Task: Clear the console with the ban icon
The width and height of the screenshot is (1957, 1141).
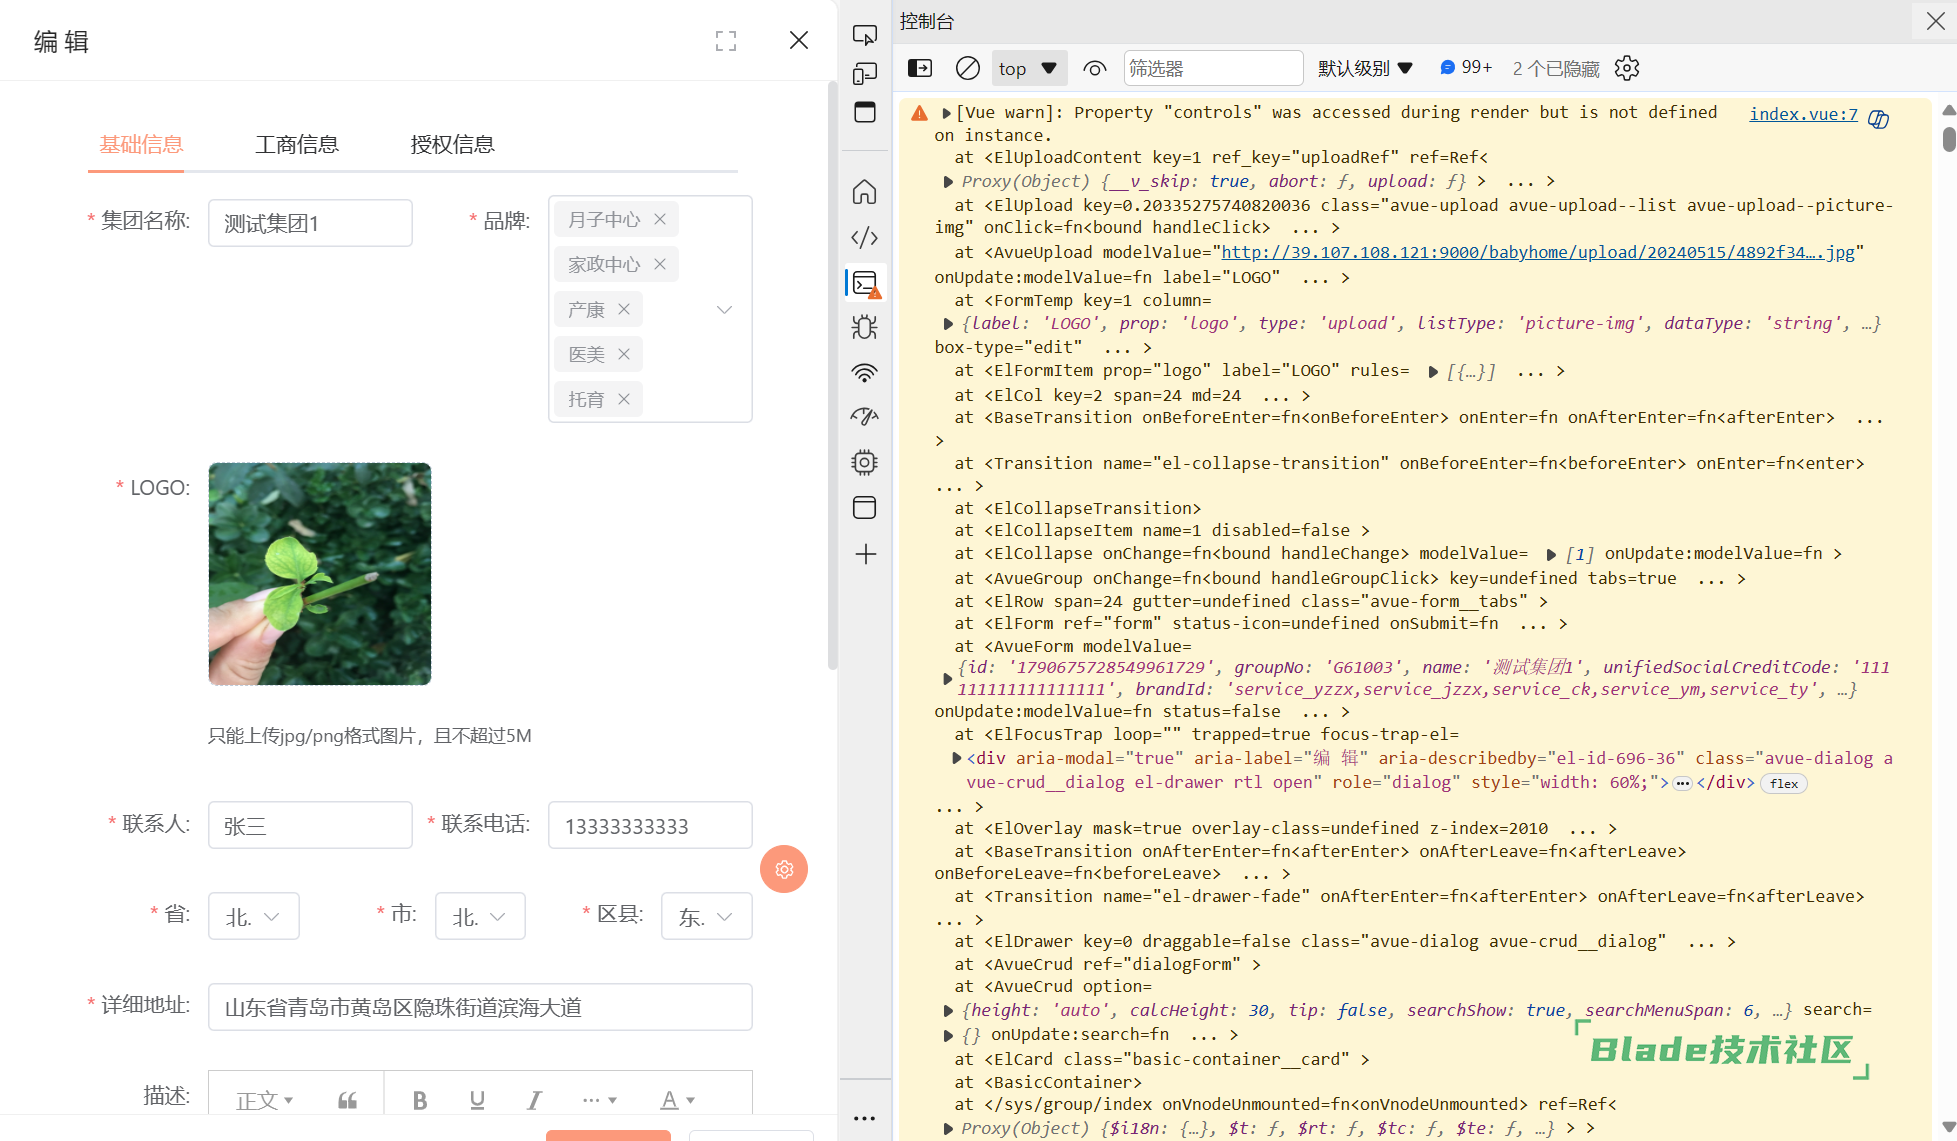Action: coord(968,68)
